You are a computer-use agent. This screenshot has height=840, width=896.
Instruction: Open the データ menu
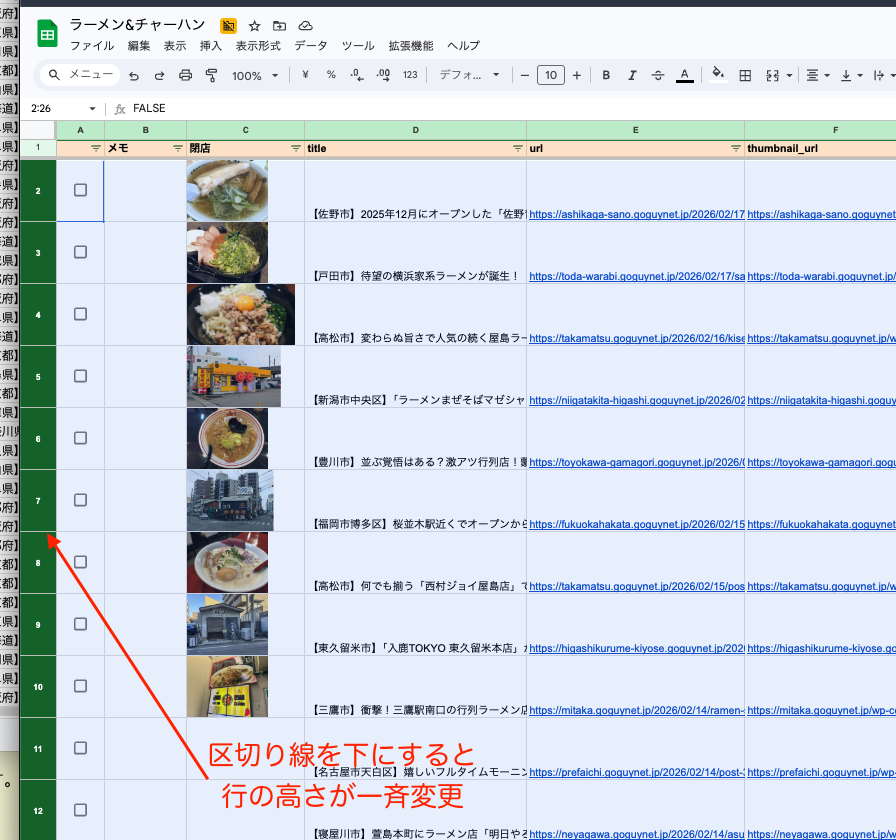point(311,46)
